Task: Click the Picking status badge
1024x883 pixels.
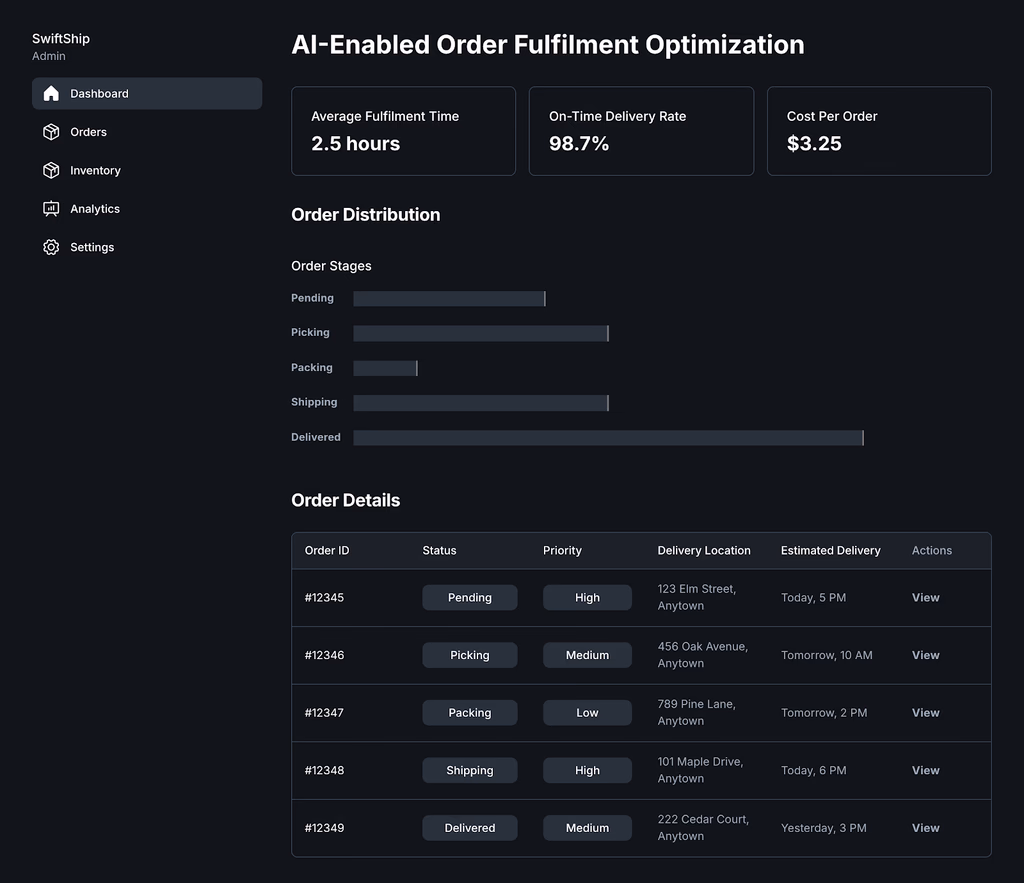Action: [x=470, y=655]
